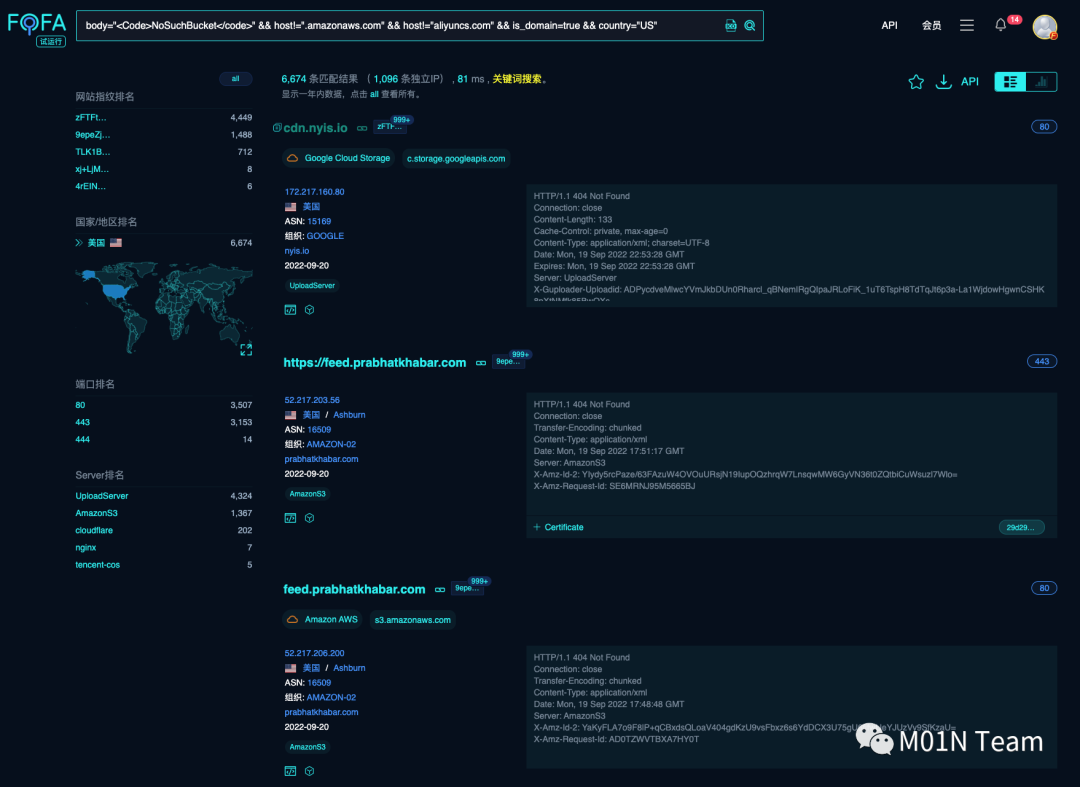Screen dimensions: 1080x787
Task: Switch to chart statistics view
Action: [1041, 82]
